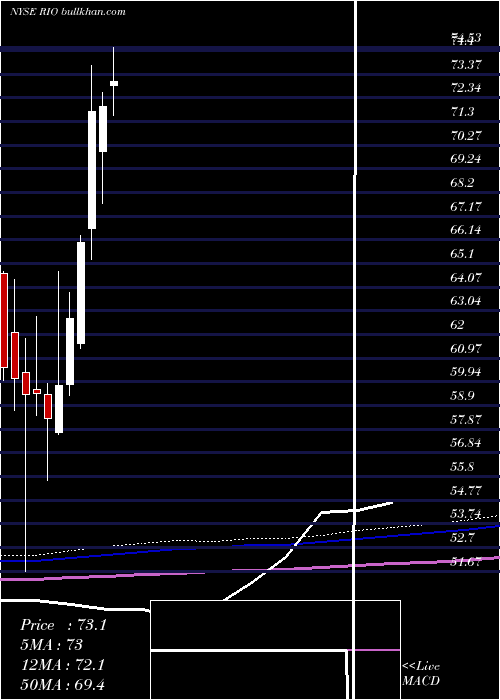This screenshot has height=700, width=500.
Task: Click the 71.3 price axis label
Action: 462,112
